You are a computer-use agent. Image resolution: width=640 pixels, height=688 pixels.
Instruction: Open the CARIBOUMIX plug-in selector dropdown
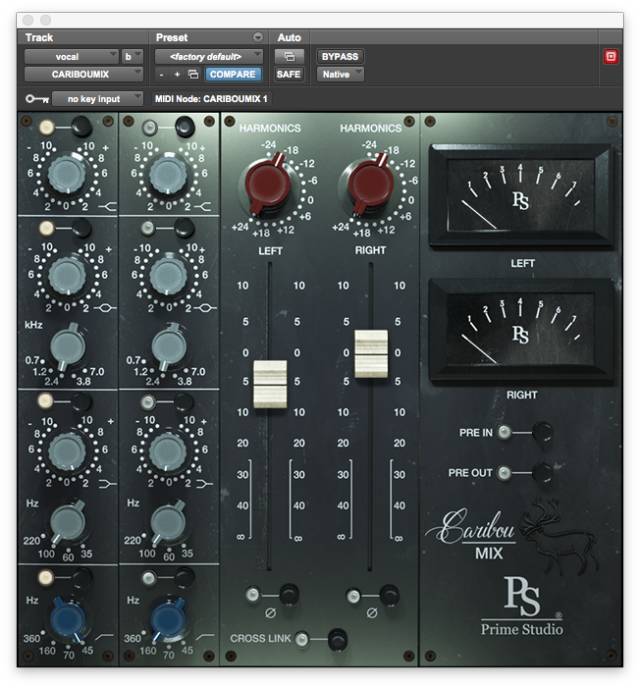[84, 74]
